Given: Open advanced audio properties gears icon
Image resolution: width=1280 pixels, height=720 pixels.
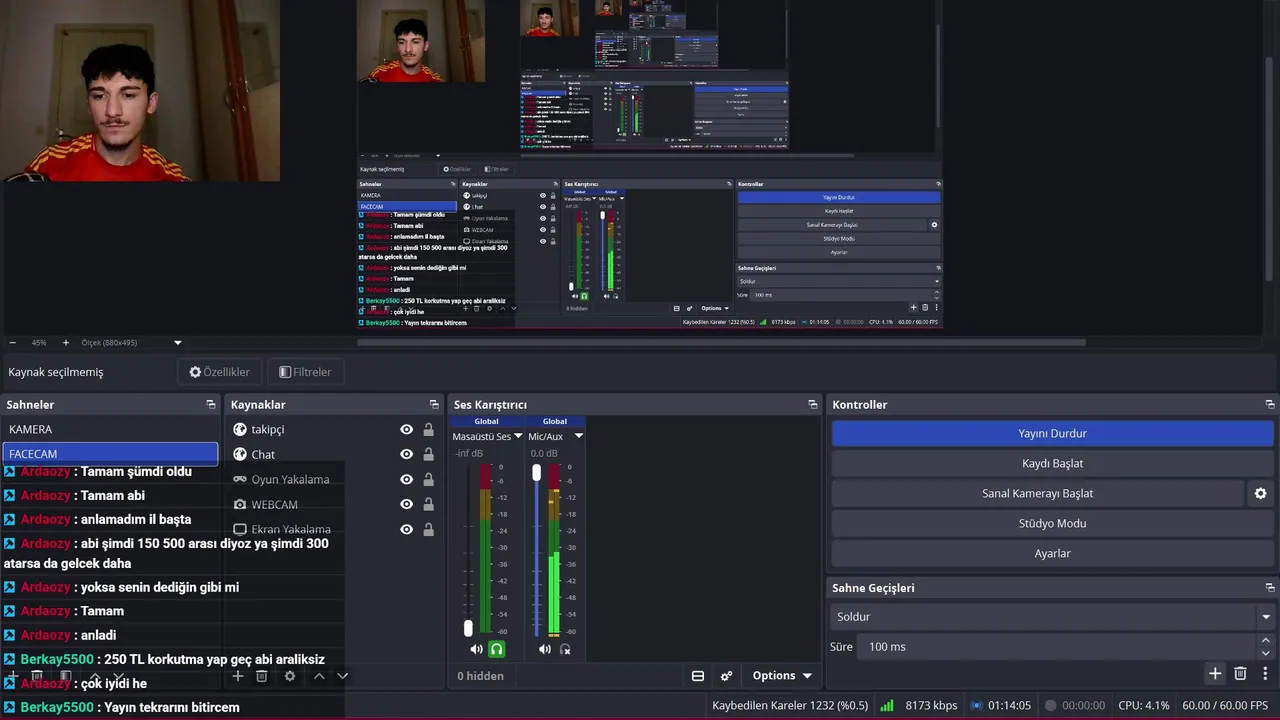Looking at the screenshot, I should pos(727,676).
